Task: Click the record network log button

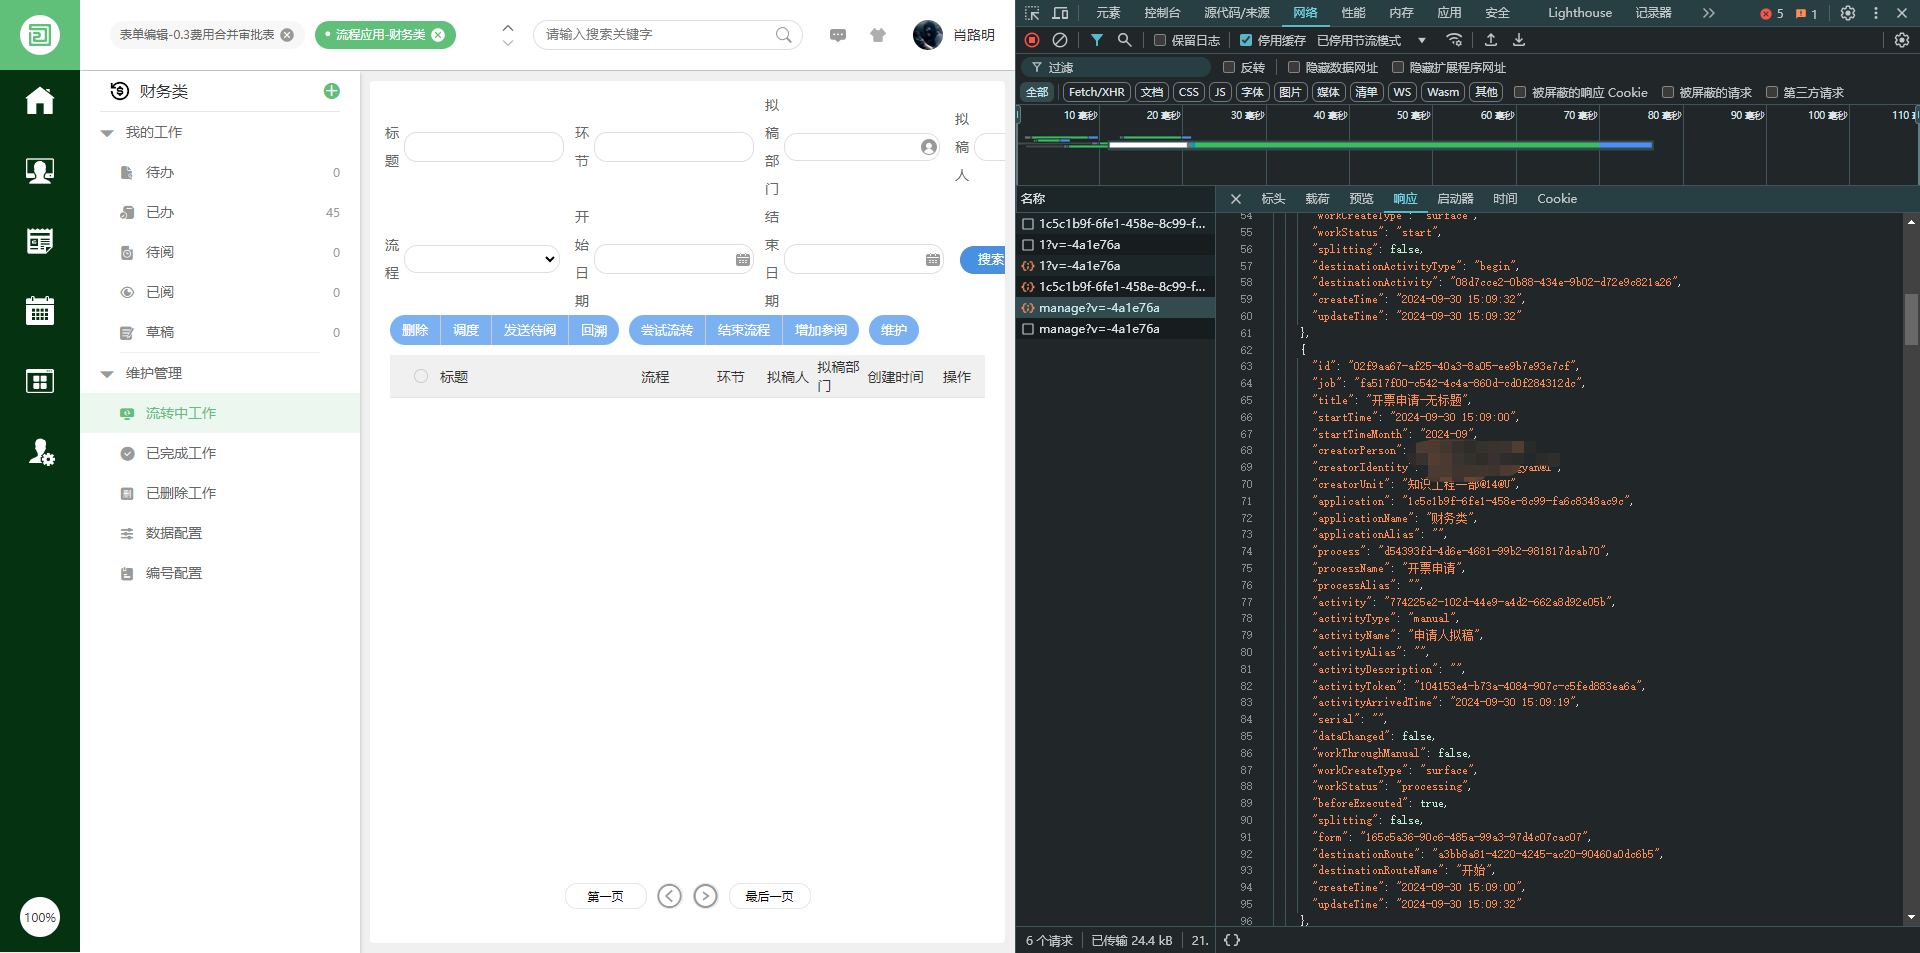Action: pos(1032,40)
